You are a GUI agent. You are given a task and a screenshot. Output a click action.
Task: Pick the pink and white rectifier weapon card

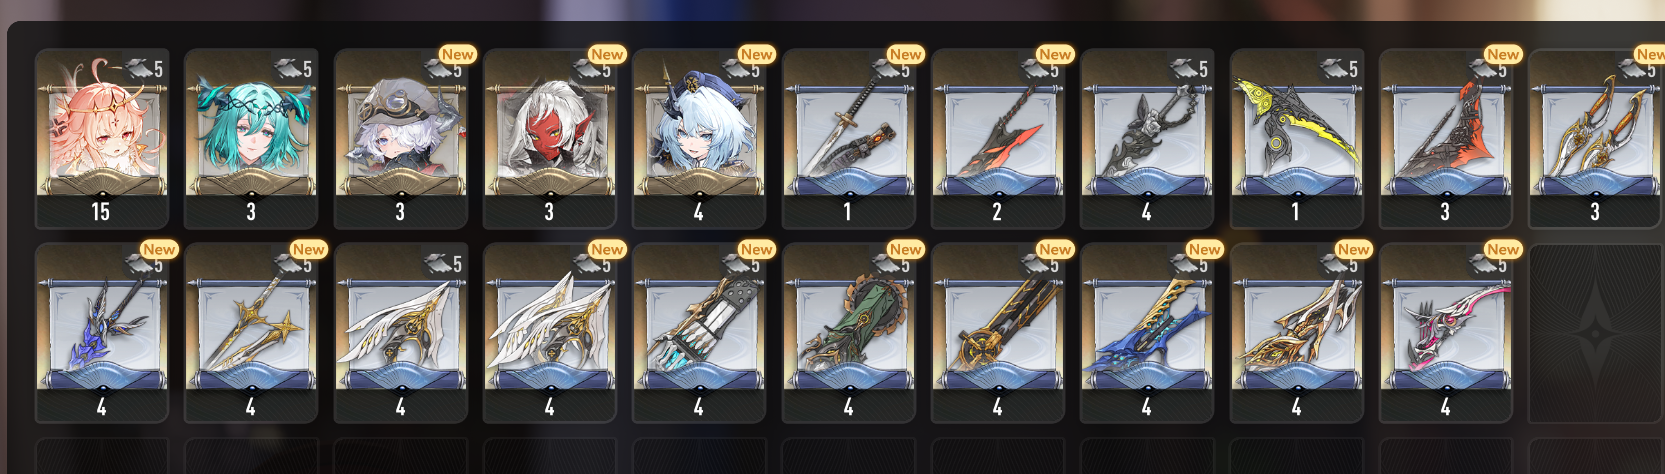coord(1446,333)
